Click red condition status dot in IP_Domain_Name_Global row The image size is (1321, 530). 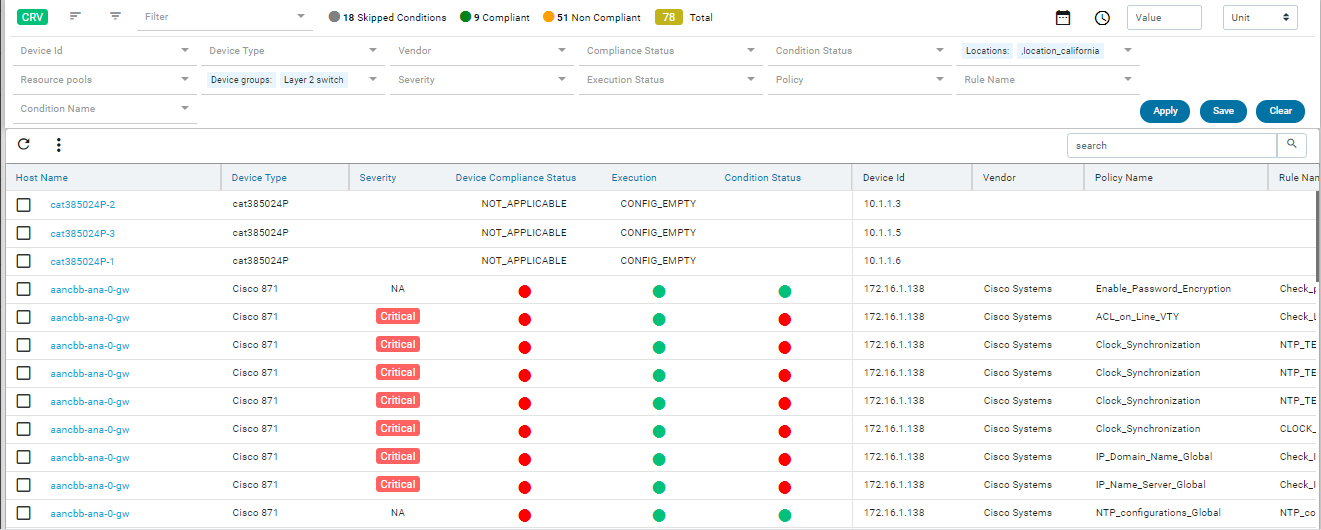(785, 460)
